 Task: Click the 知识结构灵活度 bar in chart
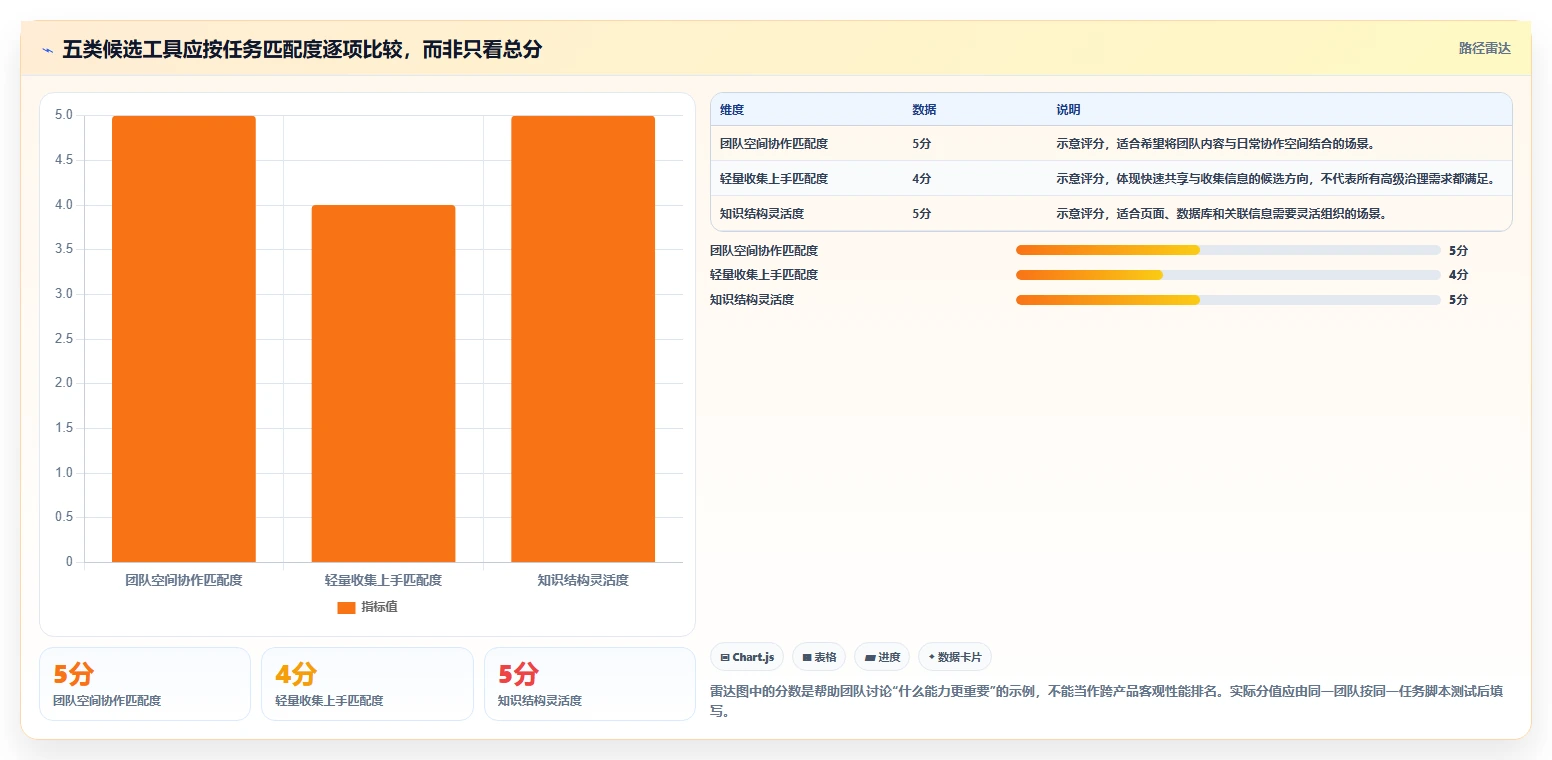coord(583,339)
